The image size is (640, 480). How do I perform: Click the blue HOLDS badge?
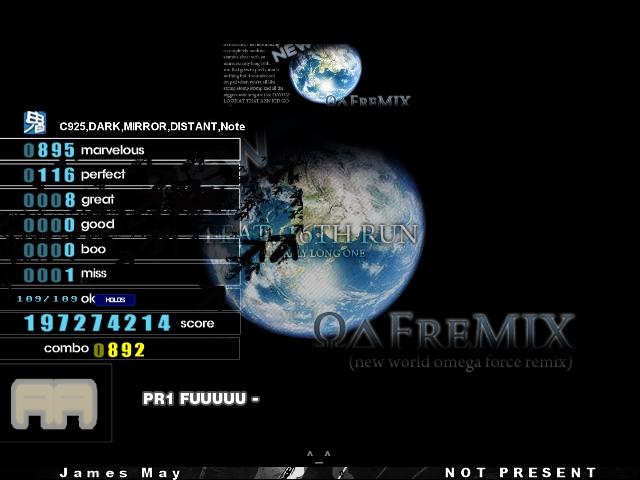[x=115, y=300]
